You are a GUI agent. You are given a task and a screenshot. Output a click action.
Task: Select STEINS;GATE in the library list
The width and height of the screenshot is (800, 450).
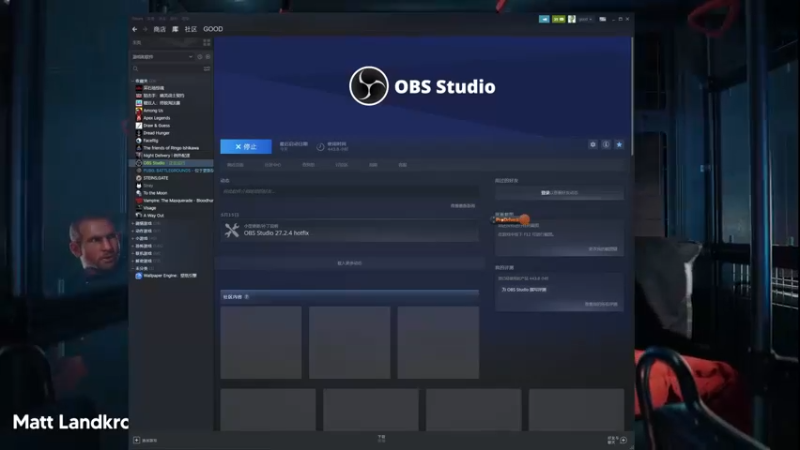pos(156,178)
